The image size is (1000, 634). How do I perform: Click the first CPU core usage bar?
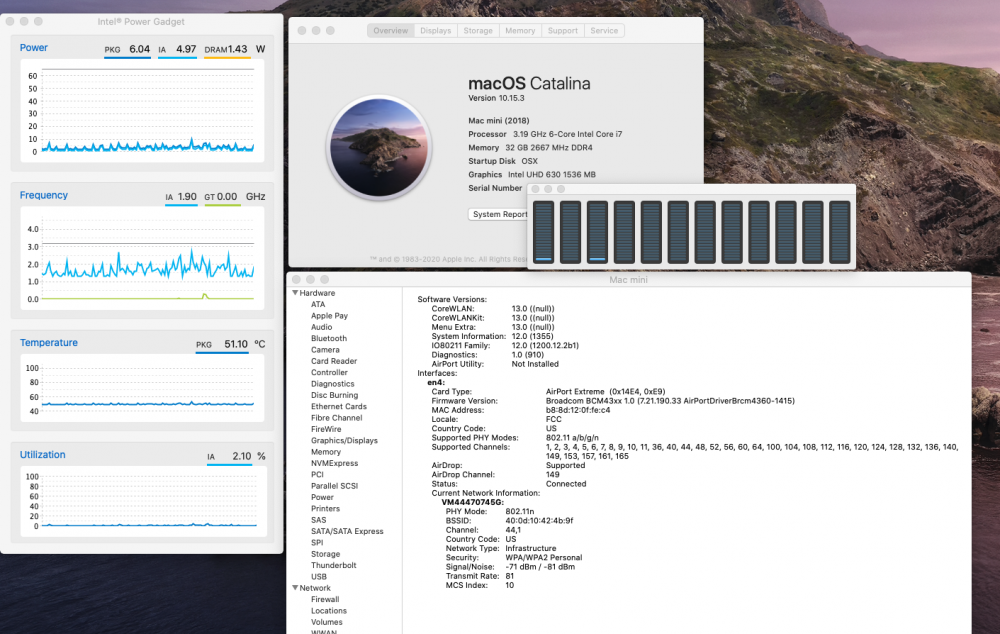tap(543, 232)
